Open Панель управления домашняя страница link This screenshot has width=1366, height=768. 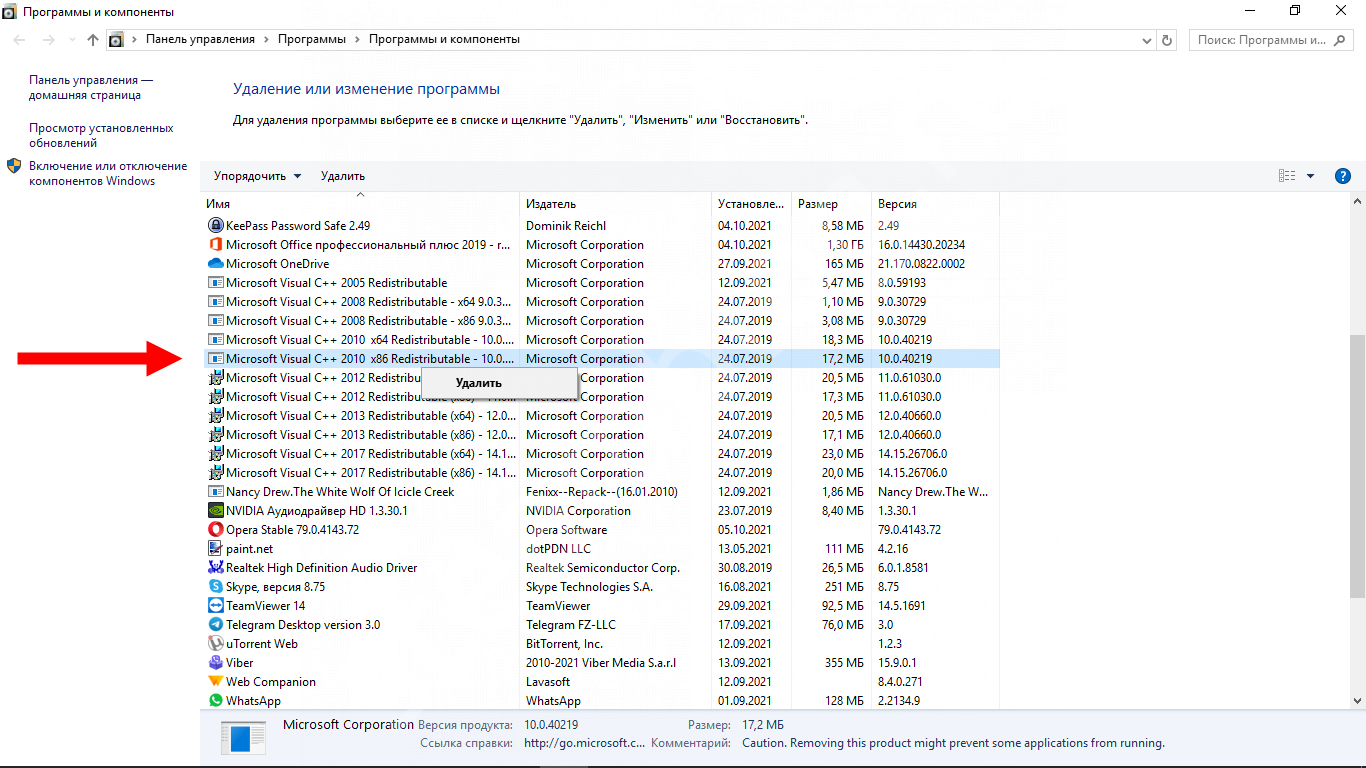tap(91, 88)
